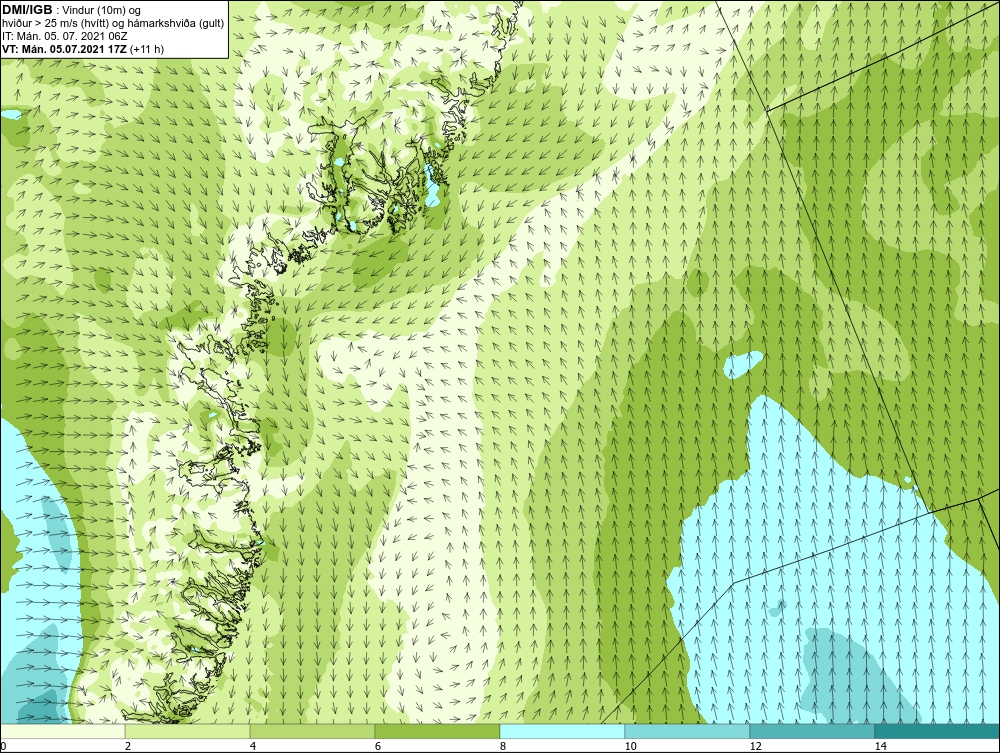
Task: Click the '(+11 h)' forecast offset
Action: pos(147,49)
